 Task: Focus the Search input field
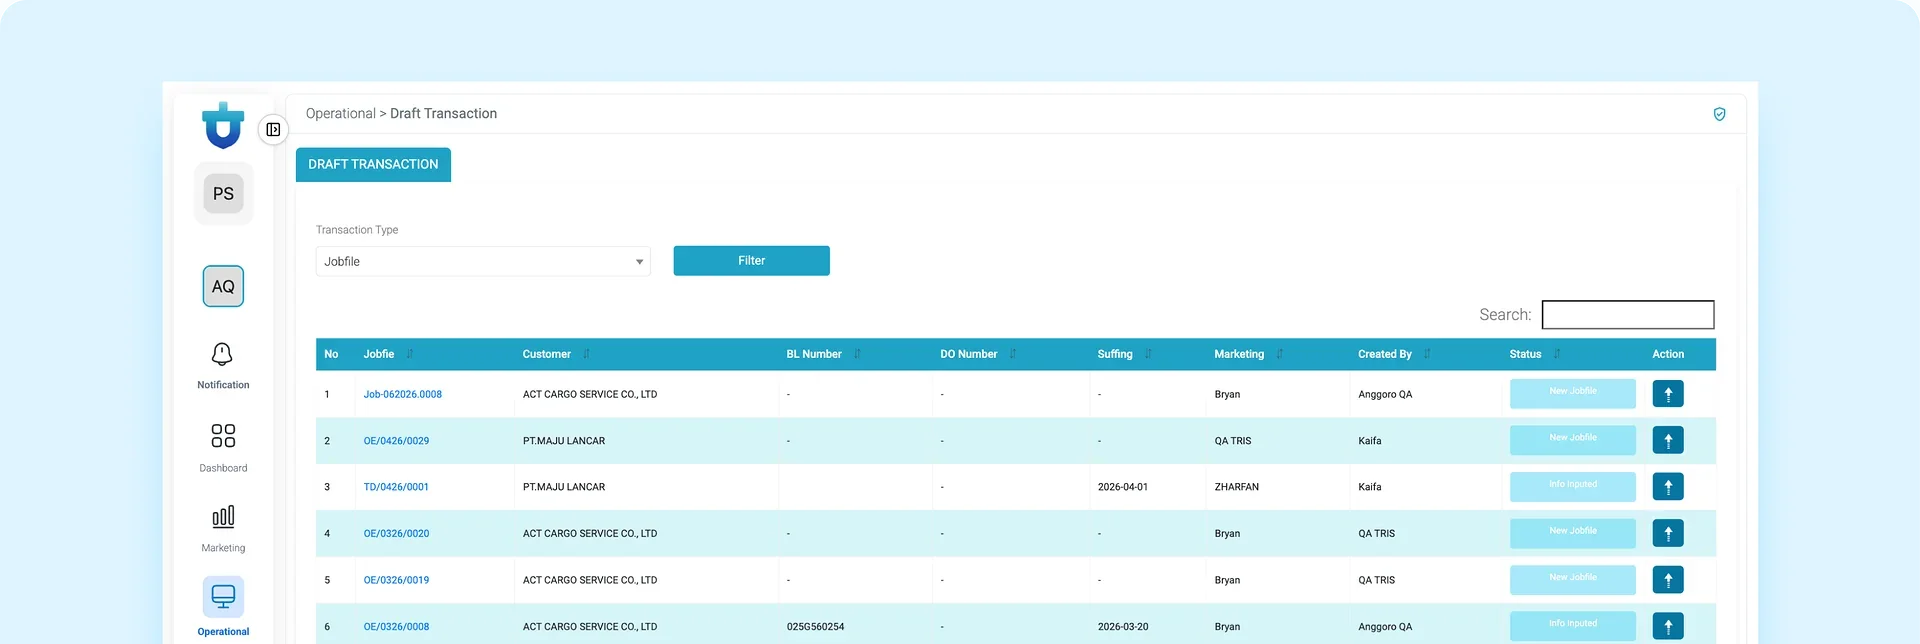click(x=1627, y=315)
